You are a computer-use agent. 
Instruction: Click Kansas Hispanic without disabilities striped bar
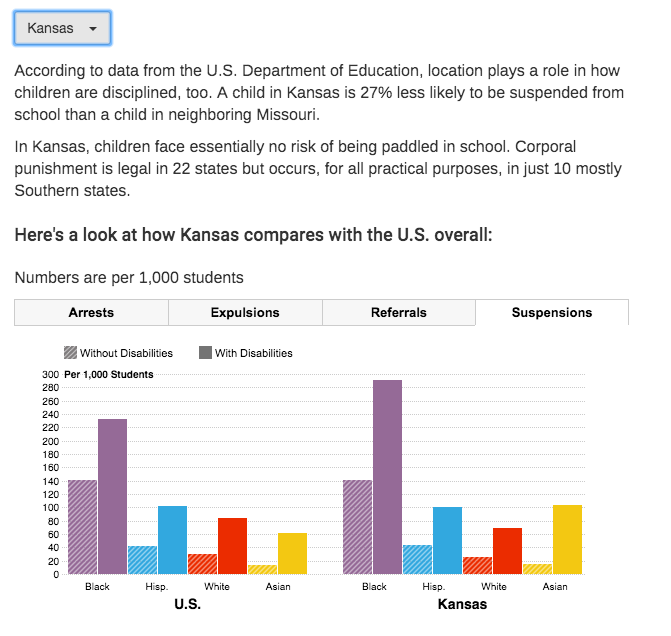417,559
